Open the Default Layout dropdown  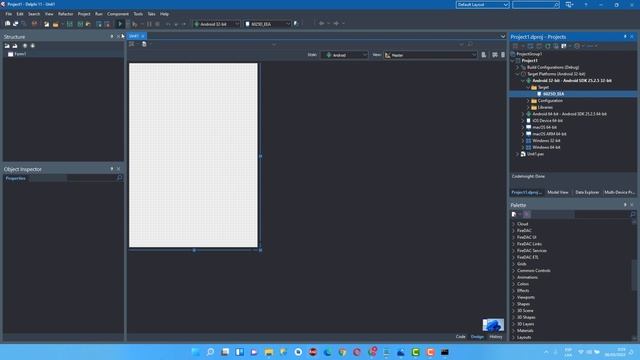pyautogui.click(x=482, y=4)
